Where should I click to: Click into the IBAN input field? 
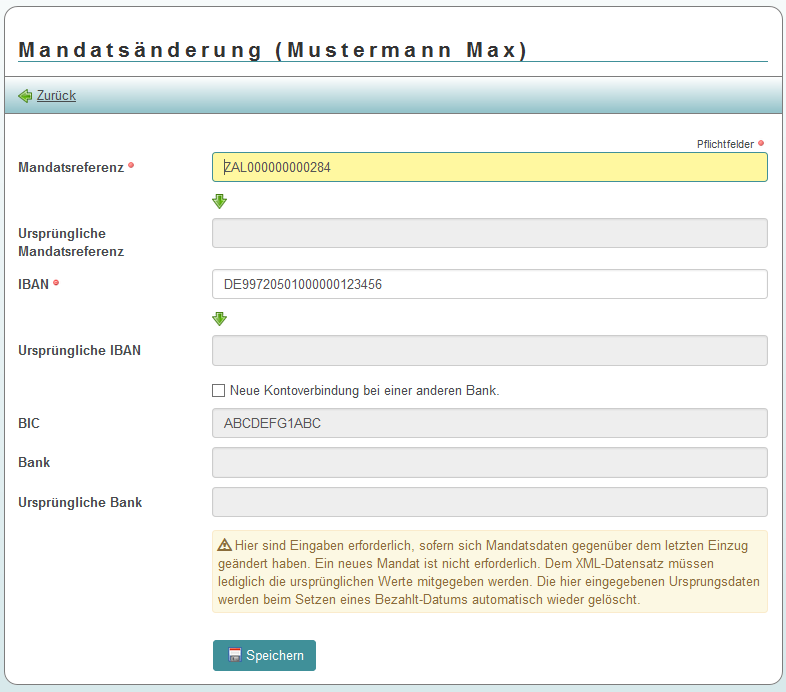489,284
